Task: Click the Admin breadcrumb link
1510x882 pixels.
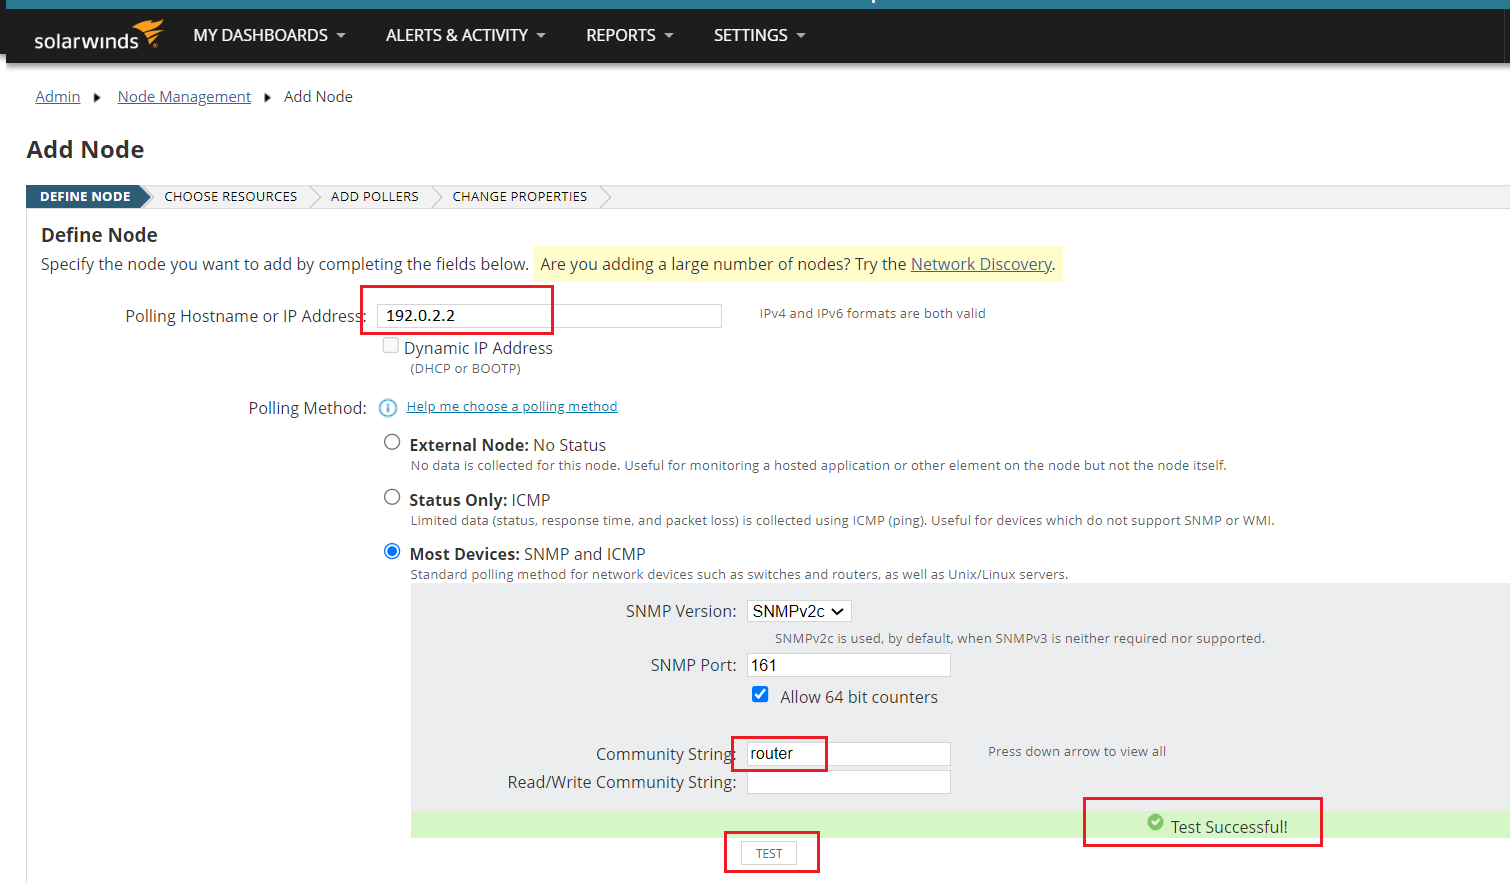Action: [x=57, y=97]
